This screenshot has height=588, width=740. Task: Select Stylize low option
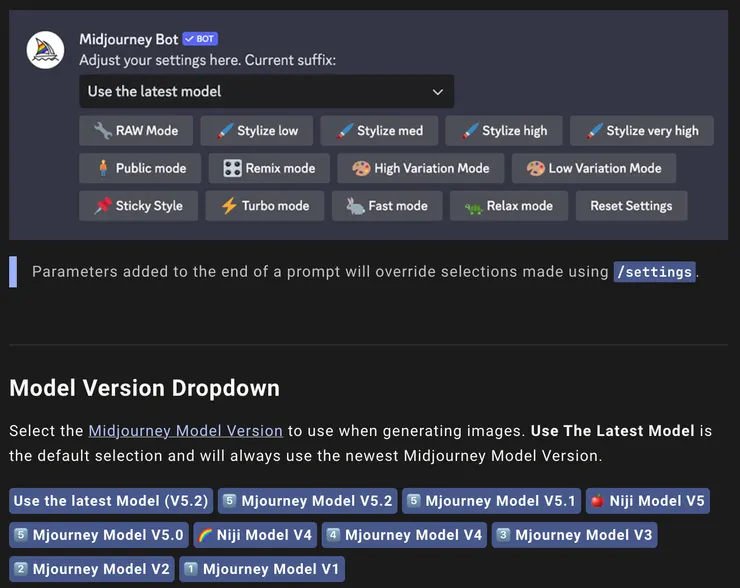(257, 131)
